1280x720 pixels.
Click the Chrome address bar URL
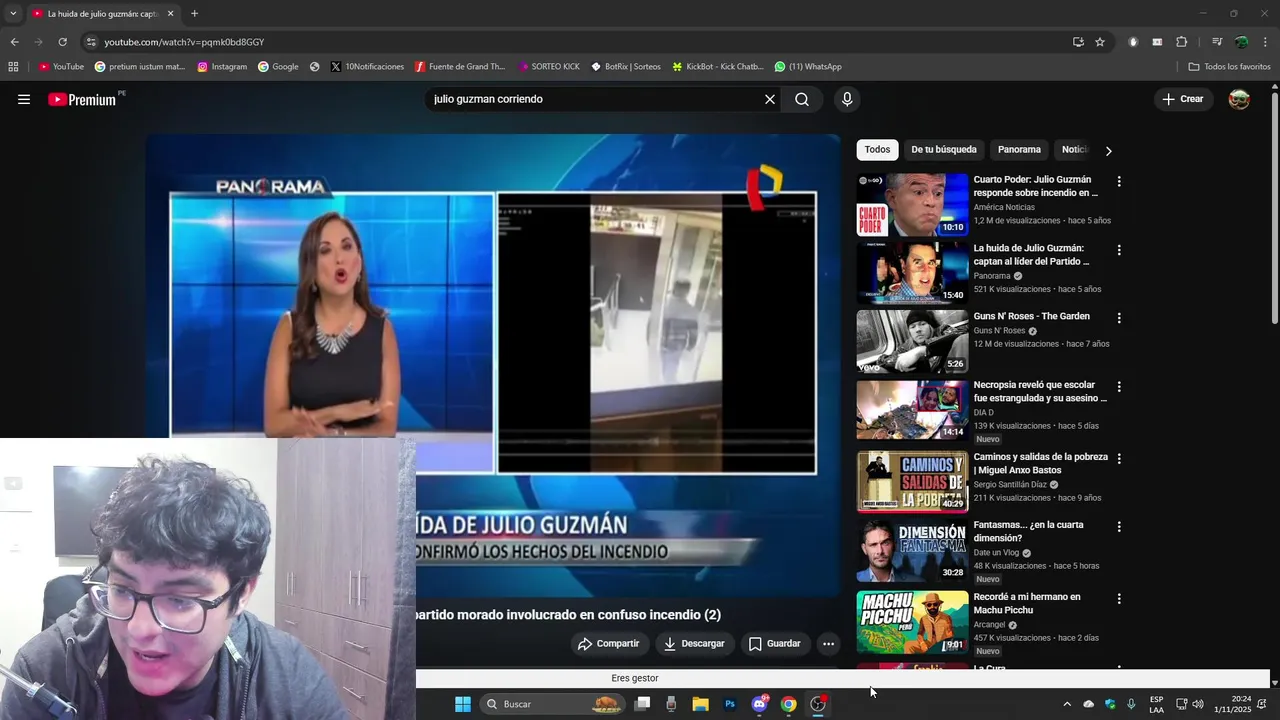184,42
